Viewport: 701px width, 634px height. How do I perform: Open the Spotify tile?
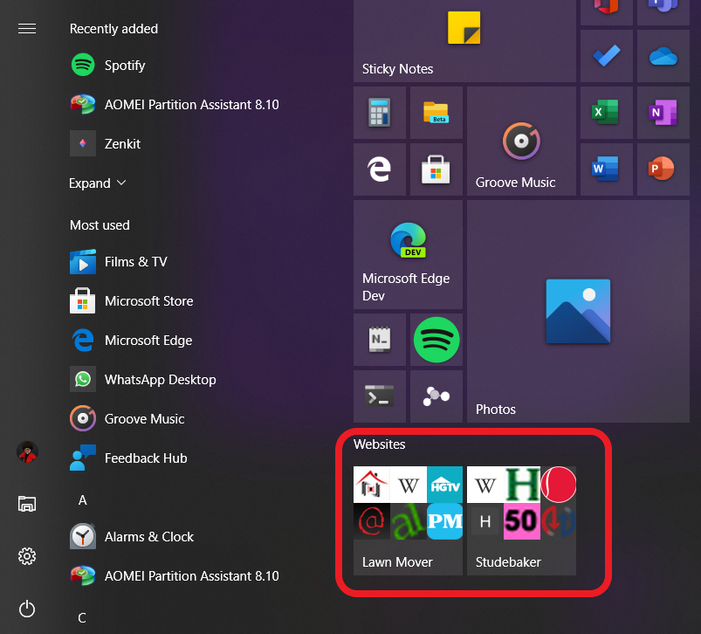[x=436, y=340]
